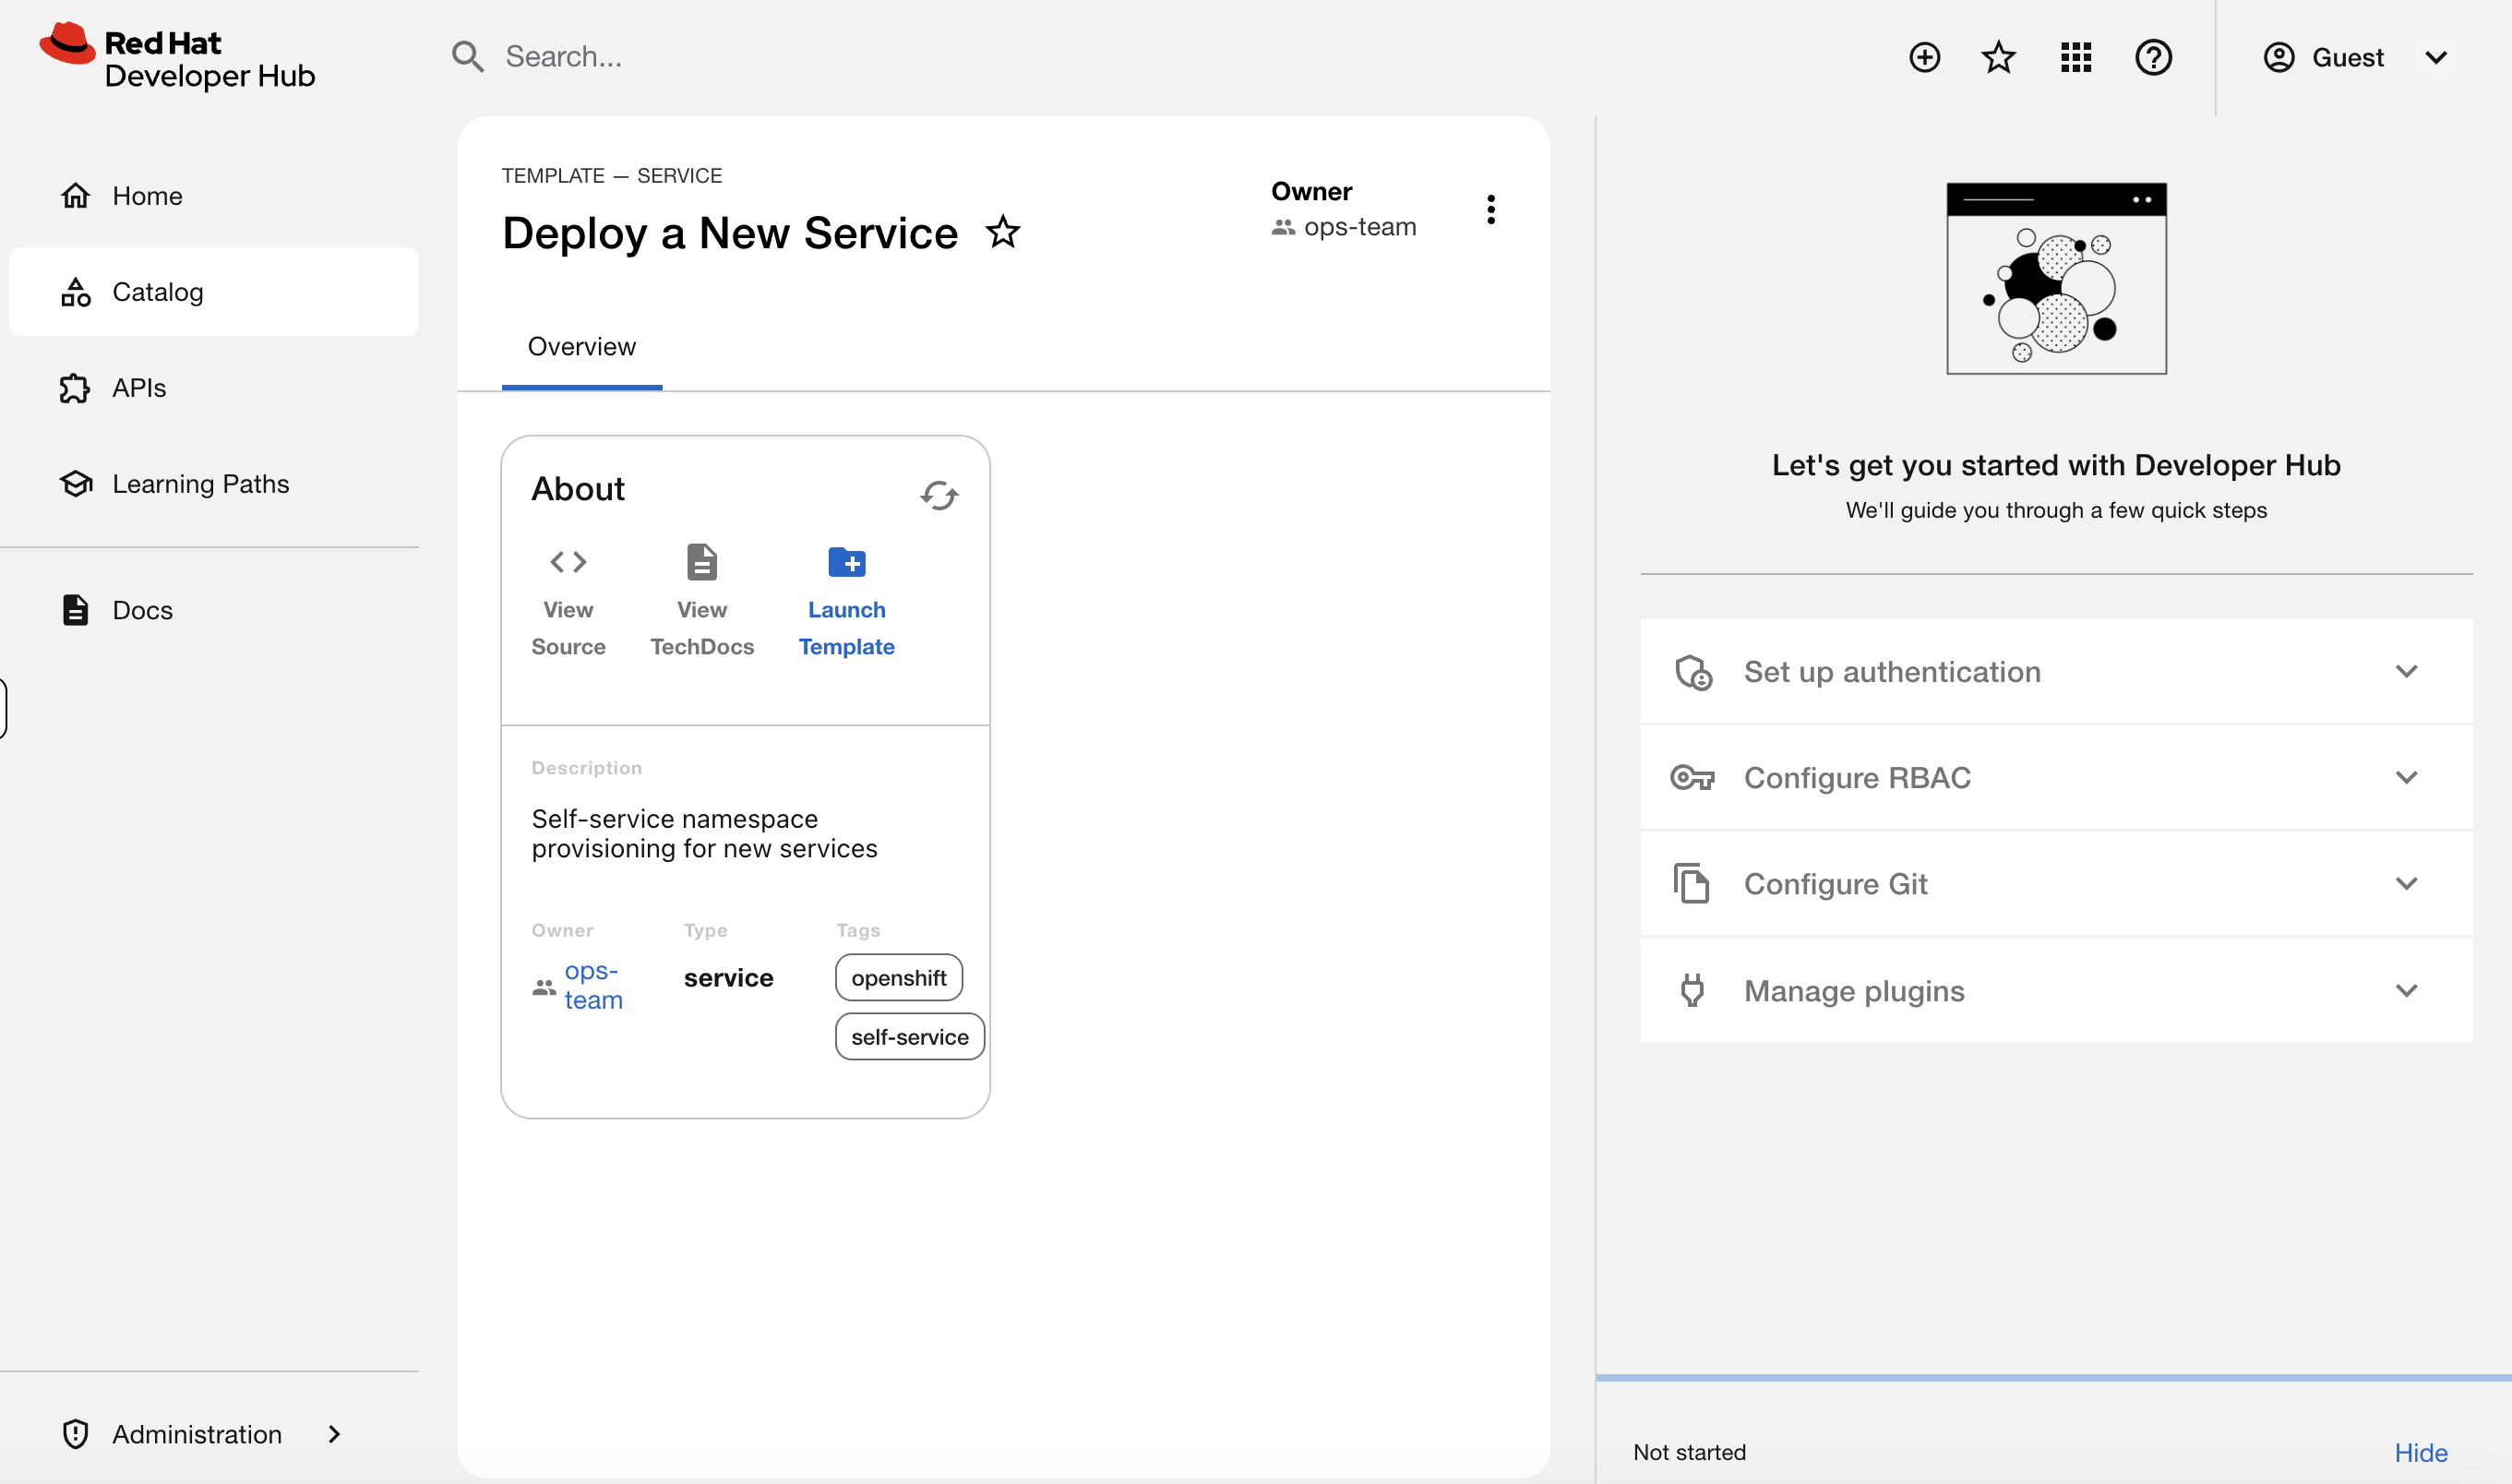The image size is (2512, 1484).
Task: Favorite Deploy a New Service star
Action: click(1003, 233)
